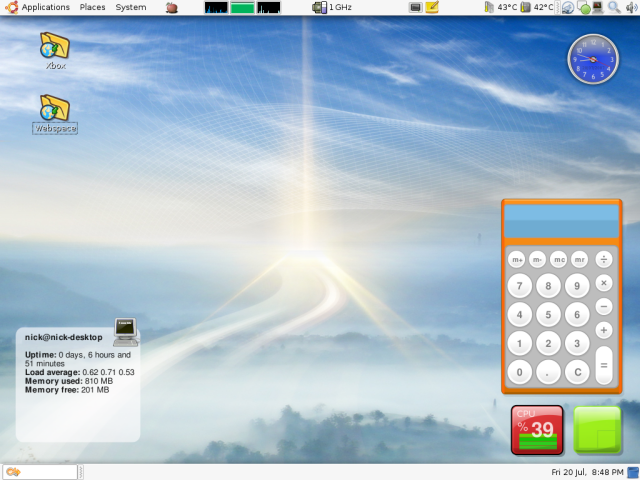Open the Webspace folder icon
Image resolution: width=640 pixels, height=480 pixels.
coord(54,108)
